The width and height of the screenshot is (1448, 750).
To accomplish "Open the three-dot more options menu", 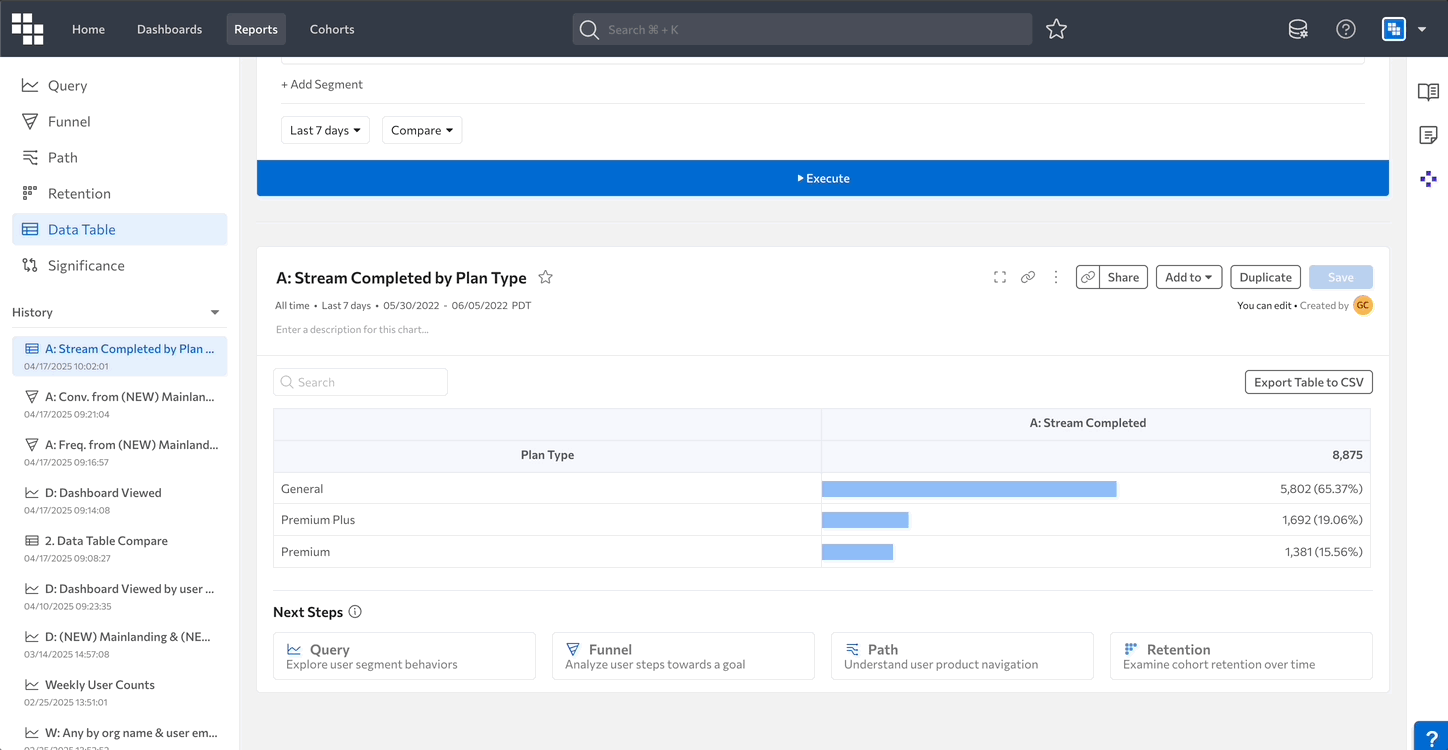I will [x=1056, y=277].
